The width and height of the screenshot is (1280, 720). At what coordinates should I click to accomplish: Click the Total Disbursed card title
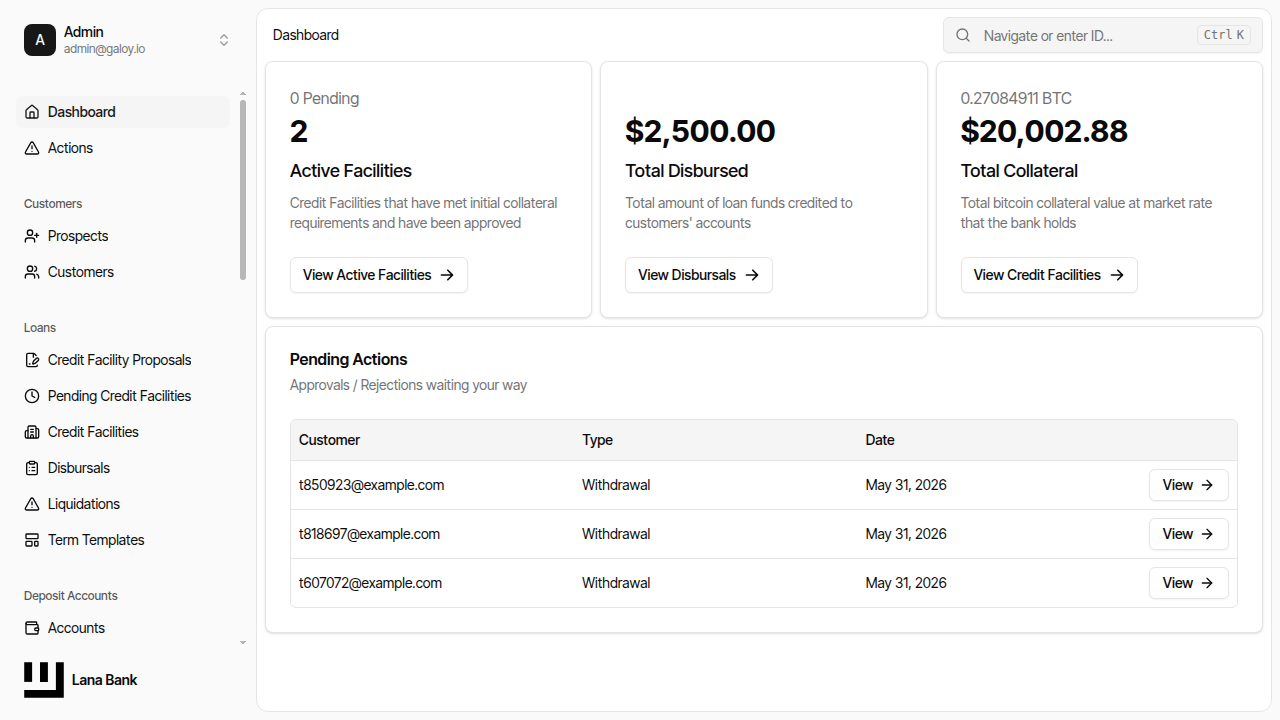pyautogui.click(x=686, y=171)
